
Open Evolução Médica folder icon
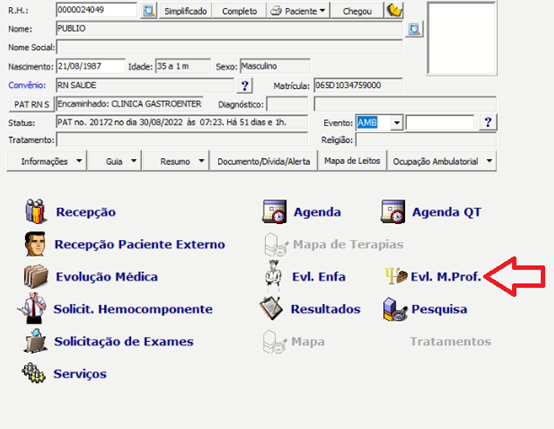click(x=36, y=276)
